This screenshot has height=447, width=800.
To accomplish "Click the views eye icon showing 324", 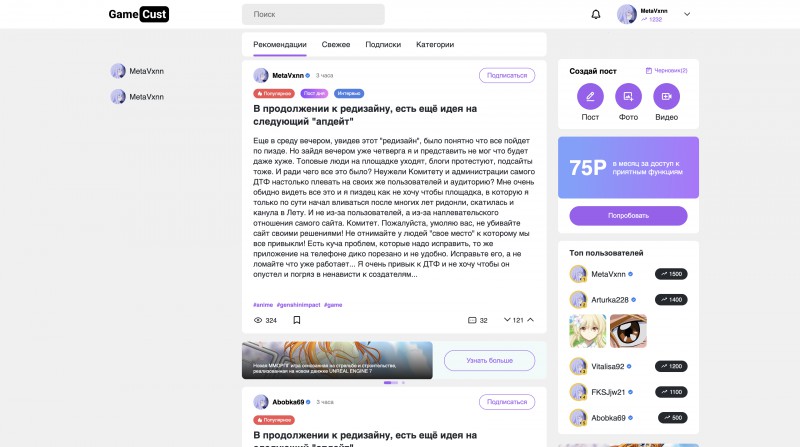I will tap(259, 320).
